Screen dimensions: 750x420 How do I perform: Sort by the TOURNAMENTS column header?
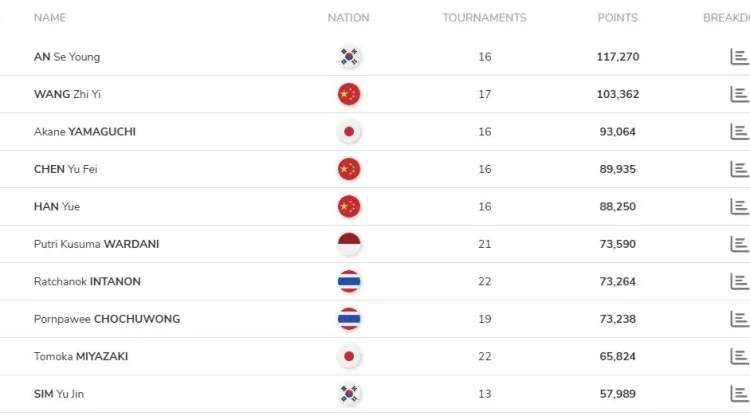[x=484, y=18]
